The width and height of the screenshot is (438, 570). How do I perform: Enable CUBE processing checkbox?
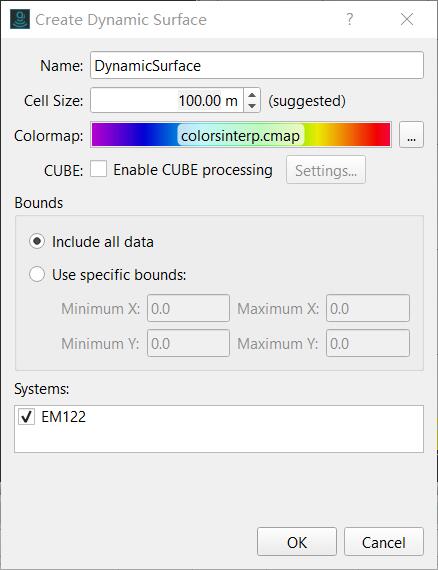pyautogui.click(x=99, y=169)
